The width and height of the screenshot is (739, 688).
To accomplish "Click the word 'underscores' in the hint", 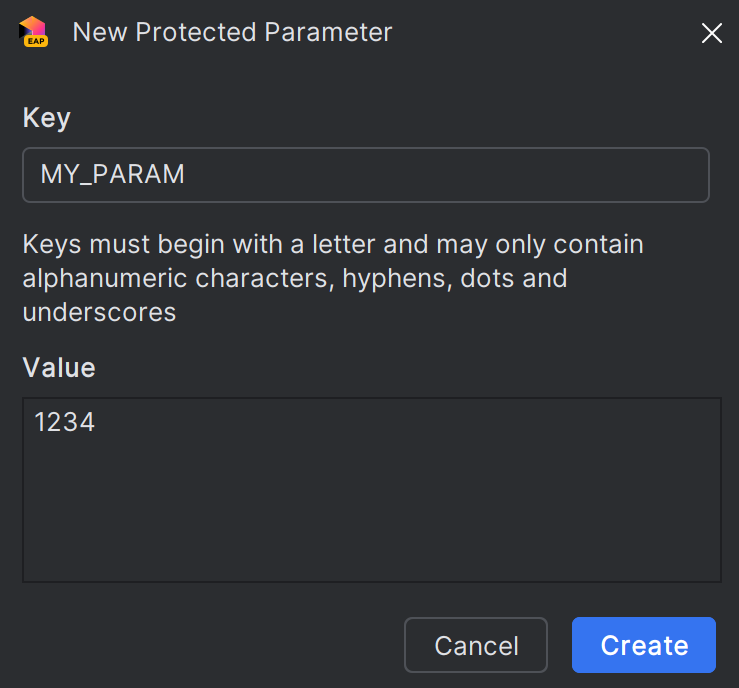I will tap(99, 312).
